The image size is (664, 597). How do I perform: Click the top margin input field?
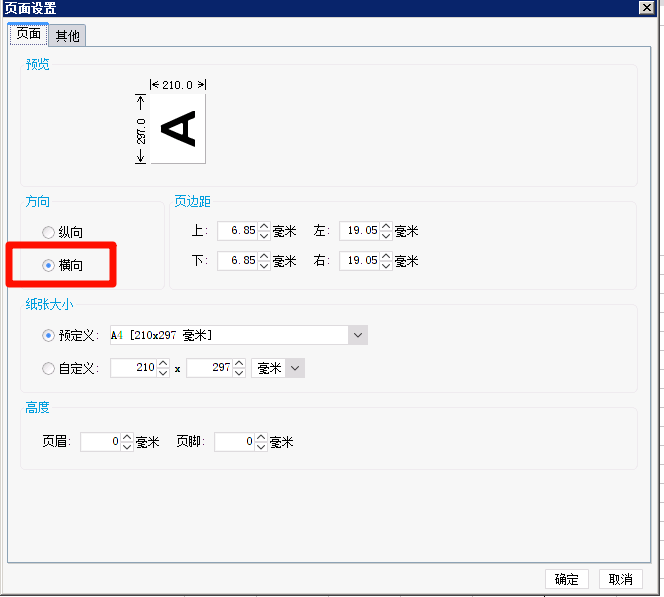coord(237,231)
